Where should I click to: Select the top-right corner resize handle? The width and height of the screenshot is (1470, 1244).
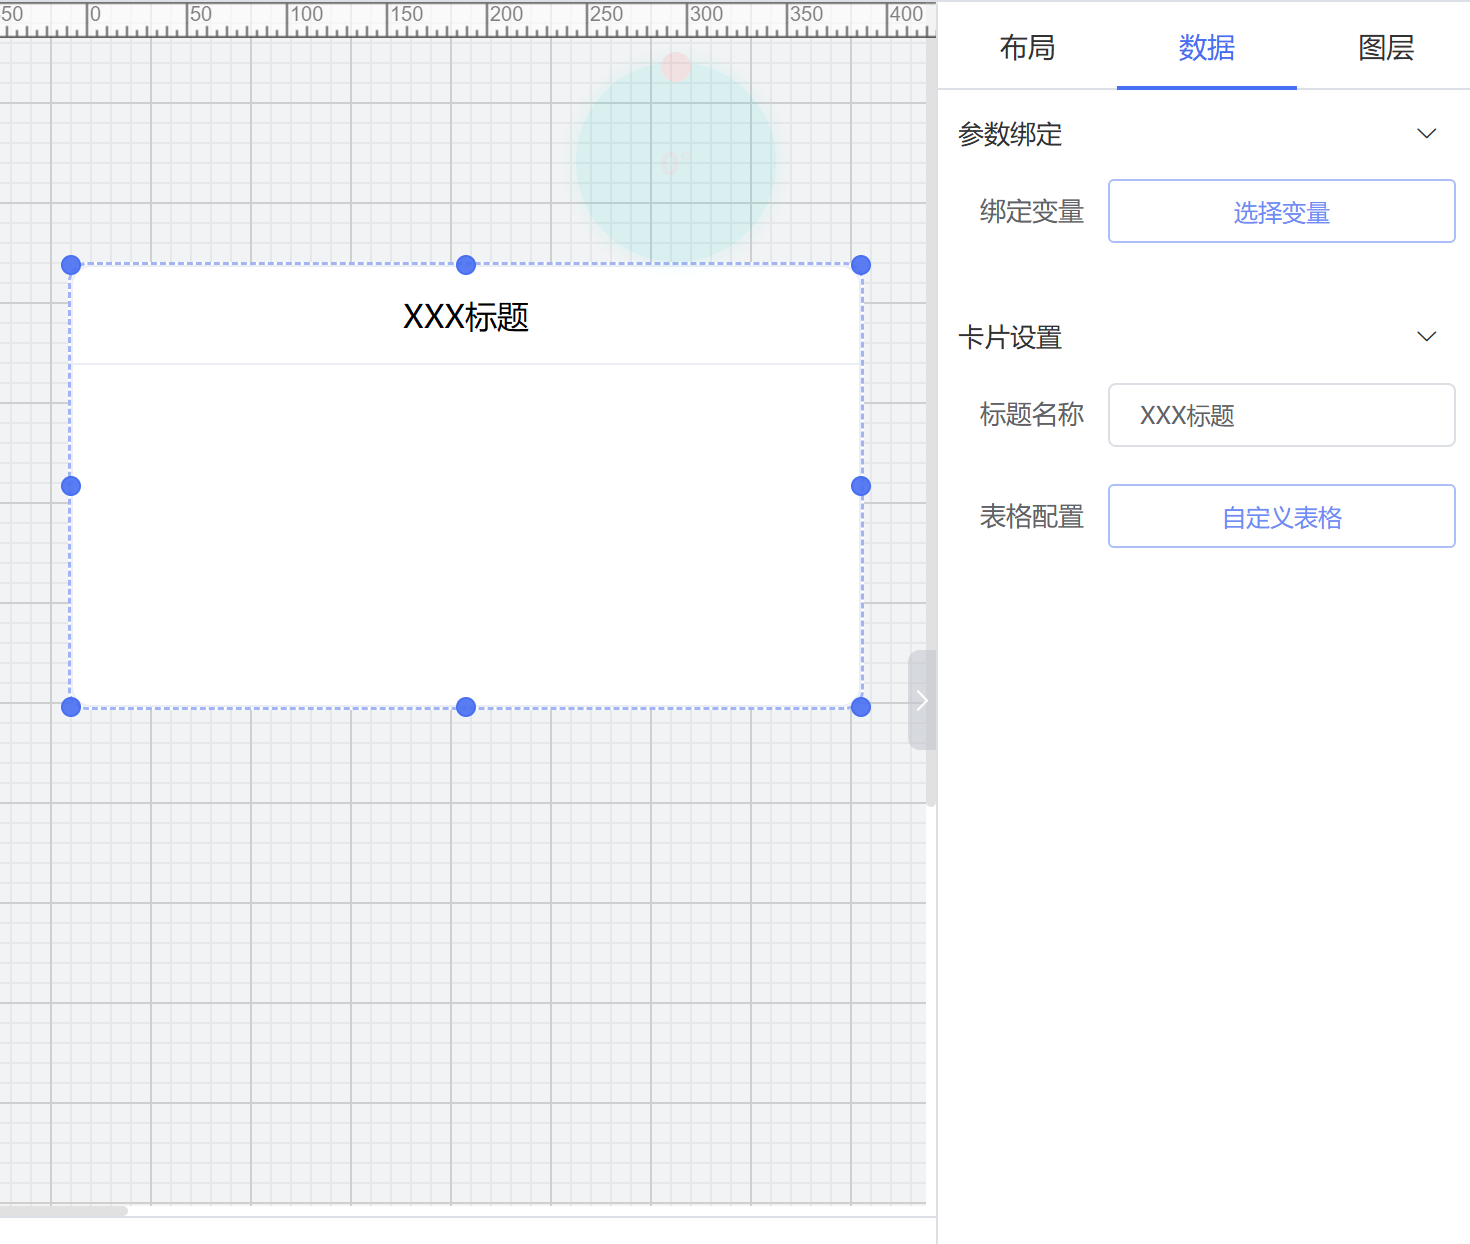[861, 265]
